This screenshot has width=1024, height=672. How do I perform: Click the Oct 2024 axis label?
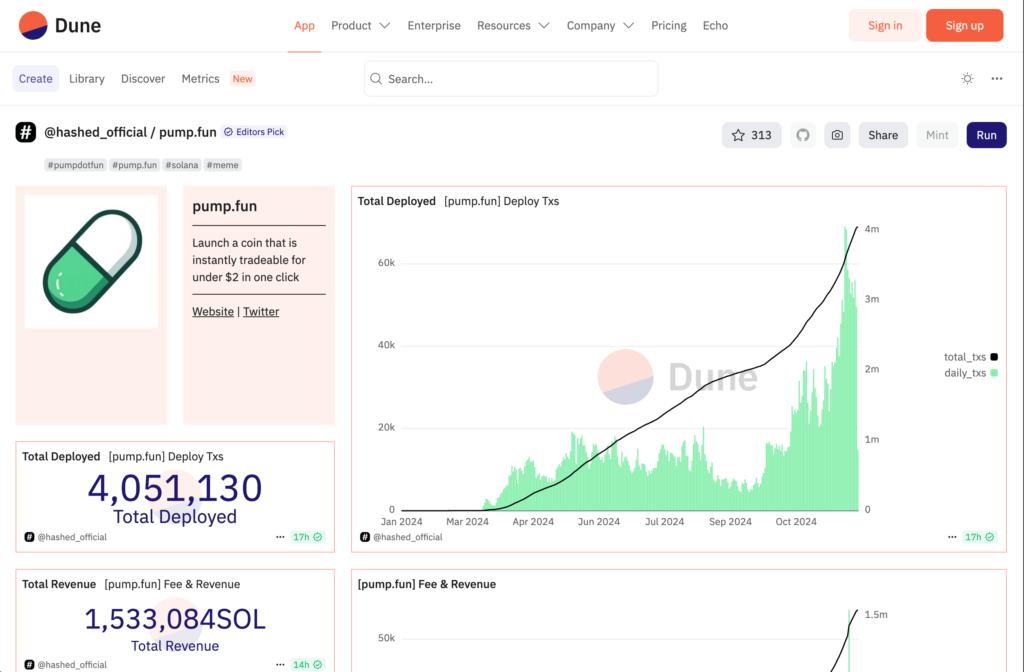796,522
